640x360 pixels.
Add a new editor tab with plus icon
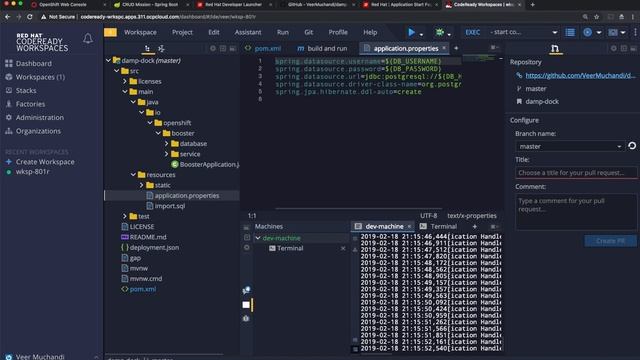pyautogui.click(x=456, y=48)
